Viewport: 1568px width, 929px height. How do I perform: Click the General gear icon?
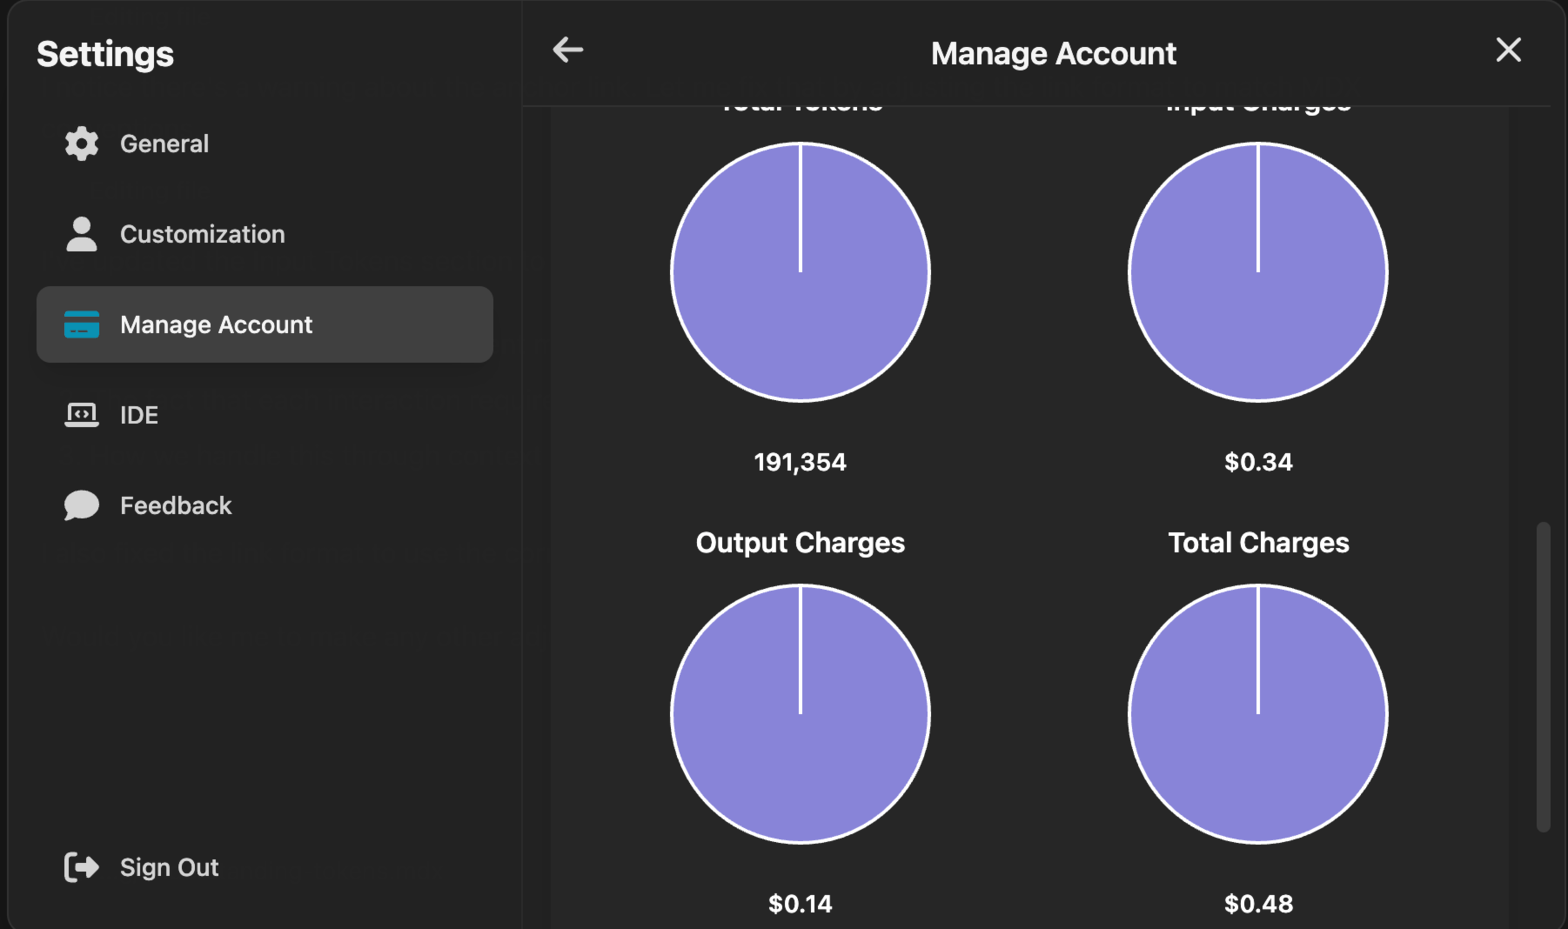tap(81, 144)
